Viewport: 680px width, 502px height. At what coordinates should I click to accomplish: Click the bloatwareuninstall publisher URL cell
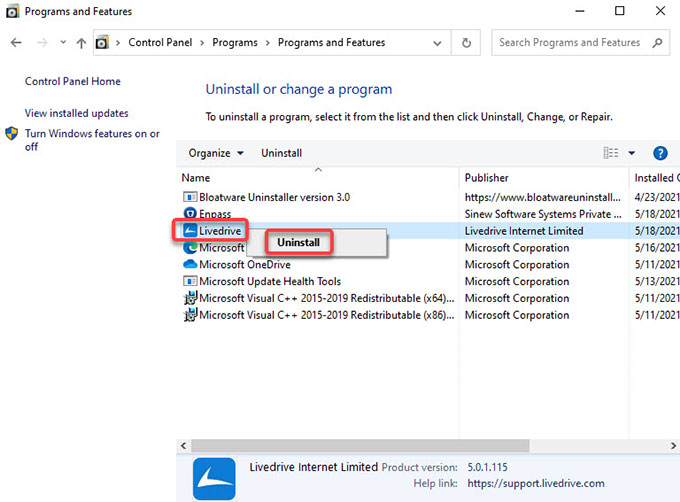coord(542,197)
